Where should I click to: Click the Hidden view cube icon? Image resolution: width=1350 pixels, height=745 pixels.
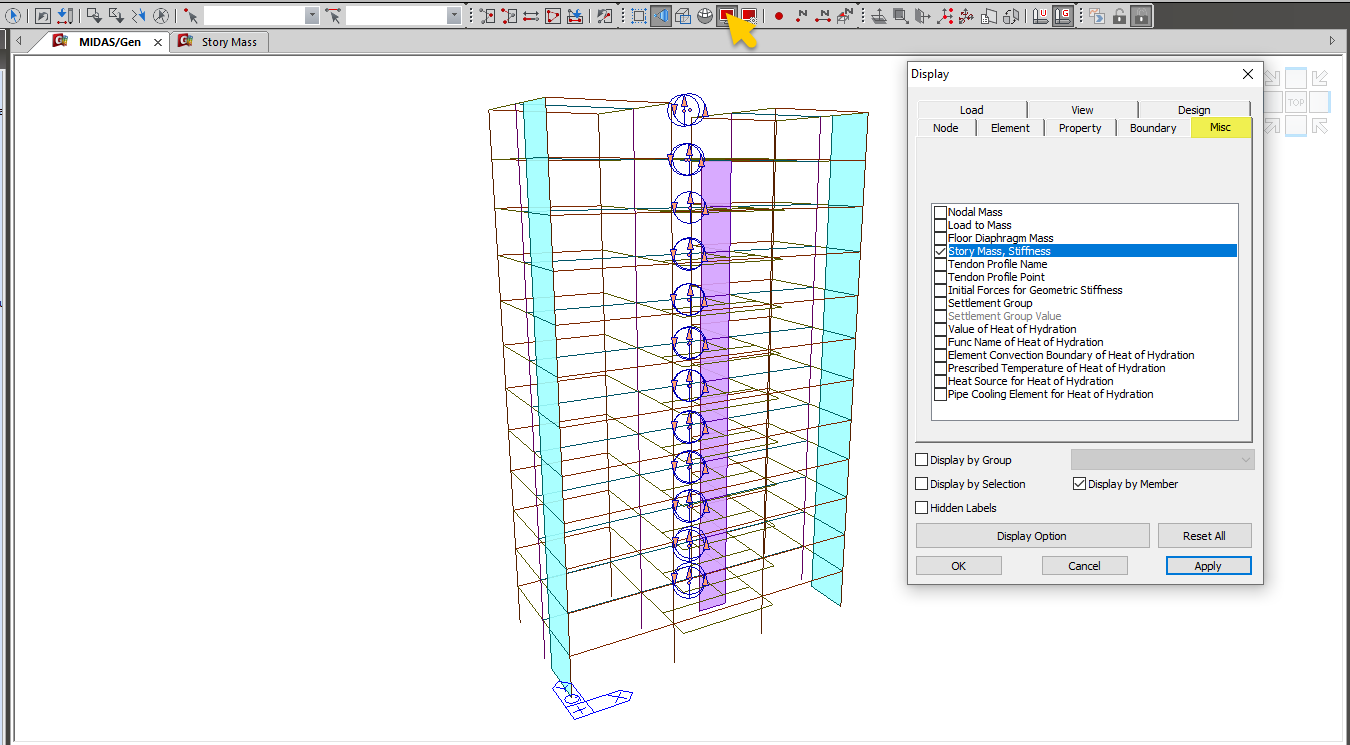click(x=683, y=16)
